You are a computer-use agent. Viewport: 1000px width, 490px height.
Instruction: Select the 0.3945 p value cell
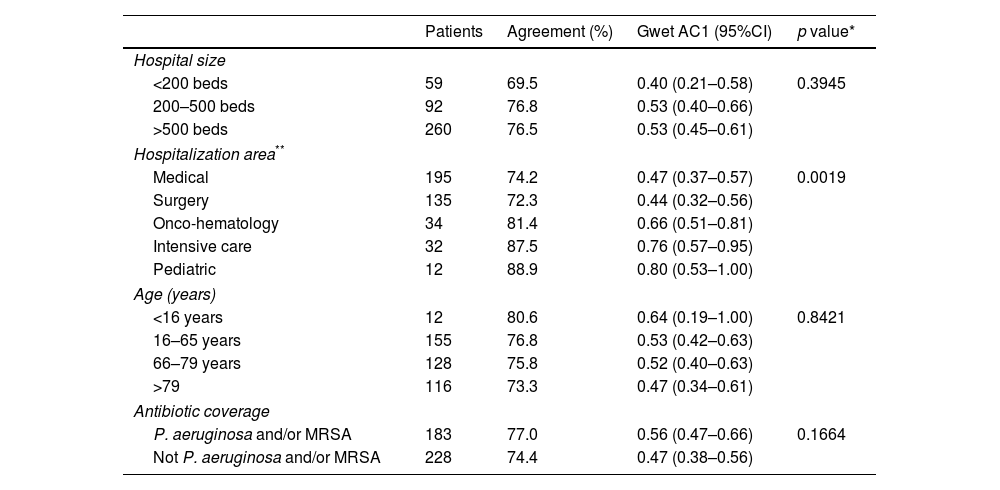(x=821, y=84)
